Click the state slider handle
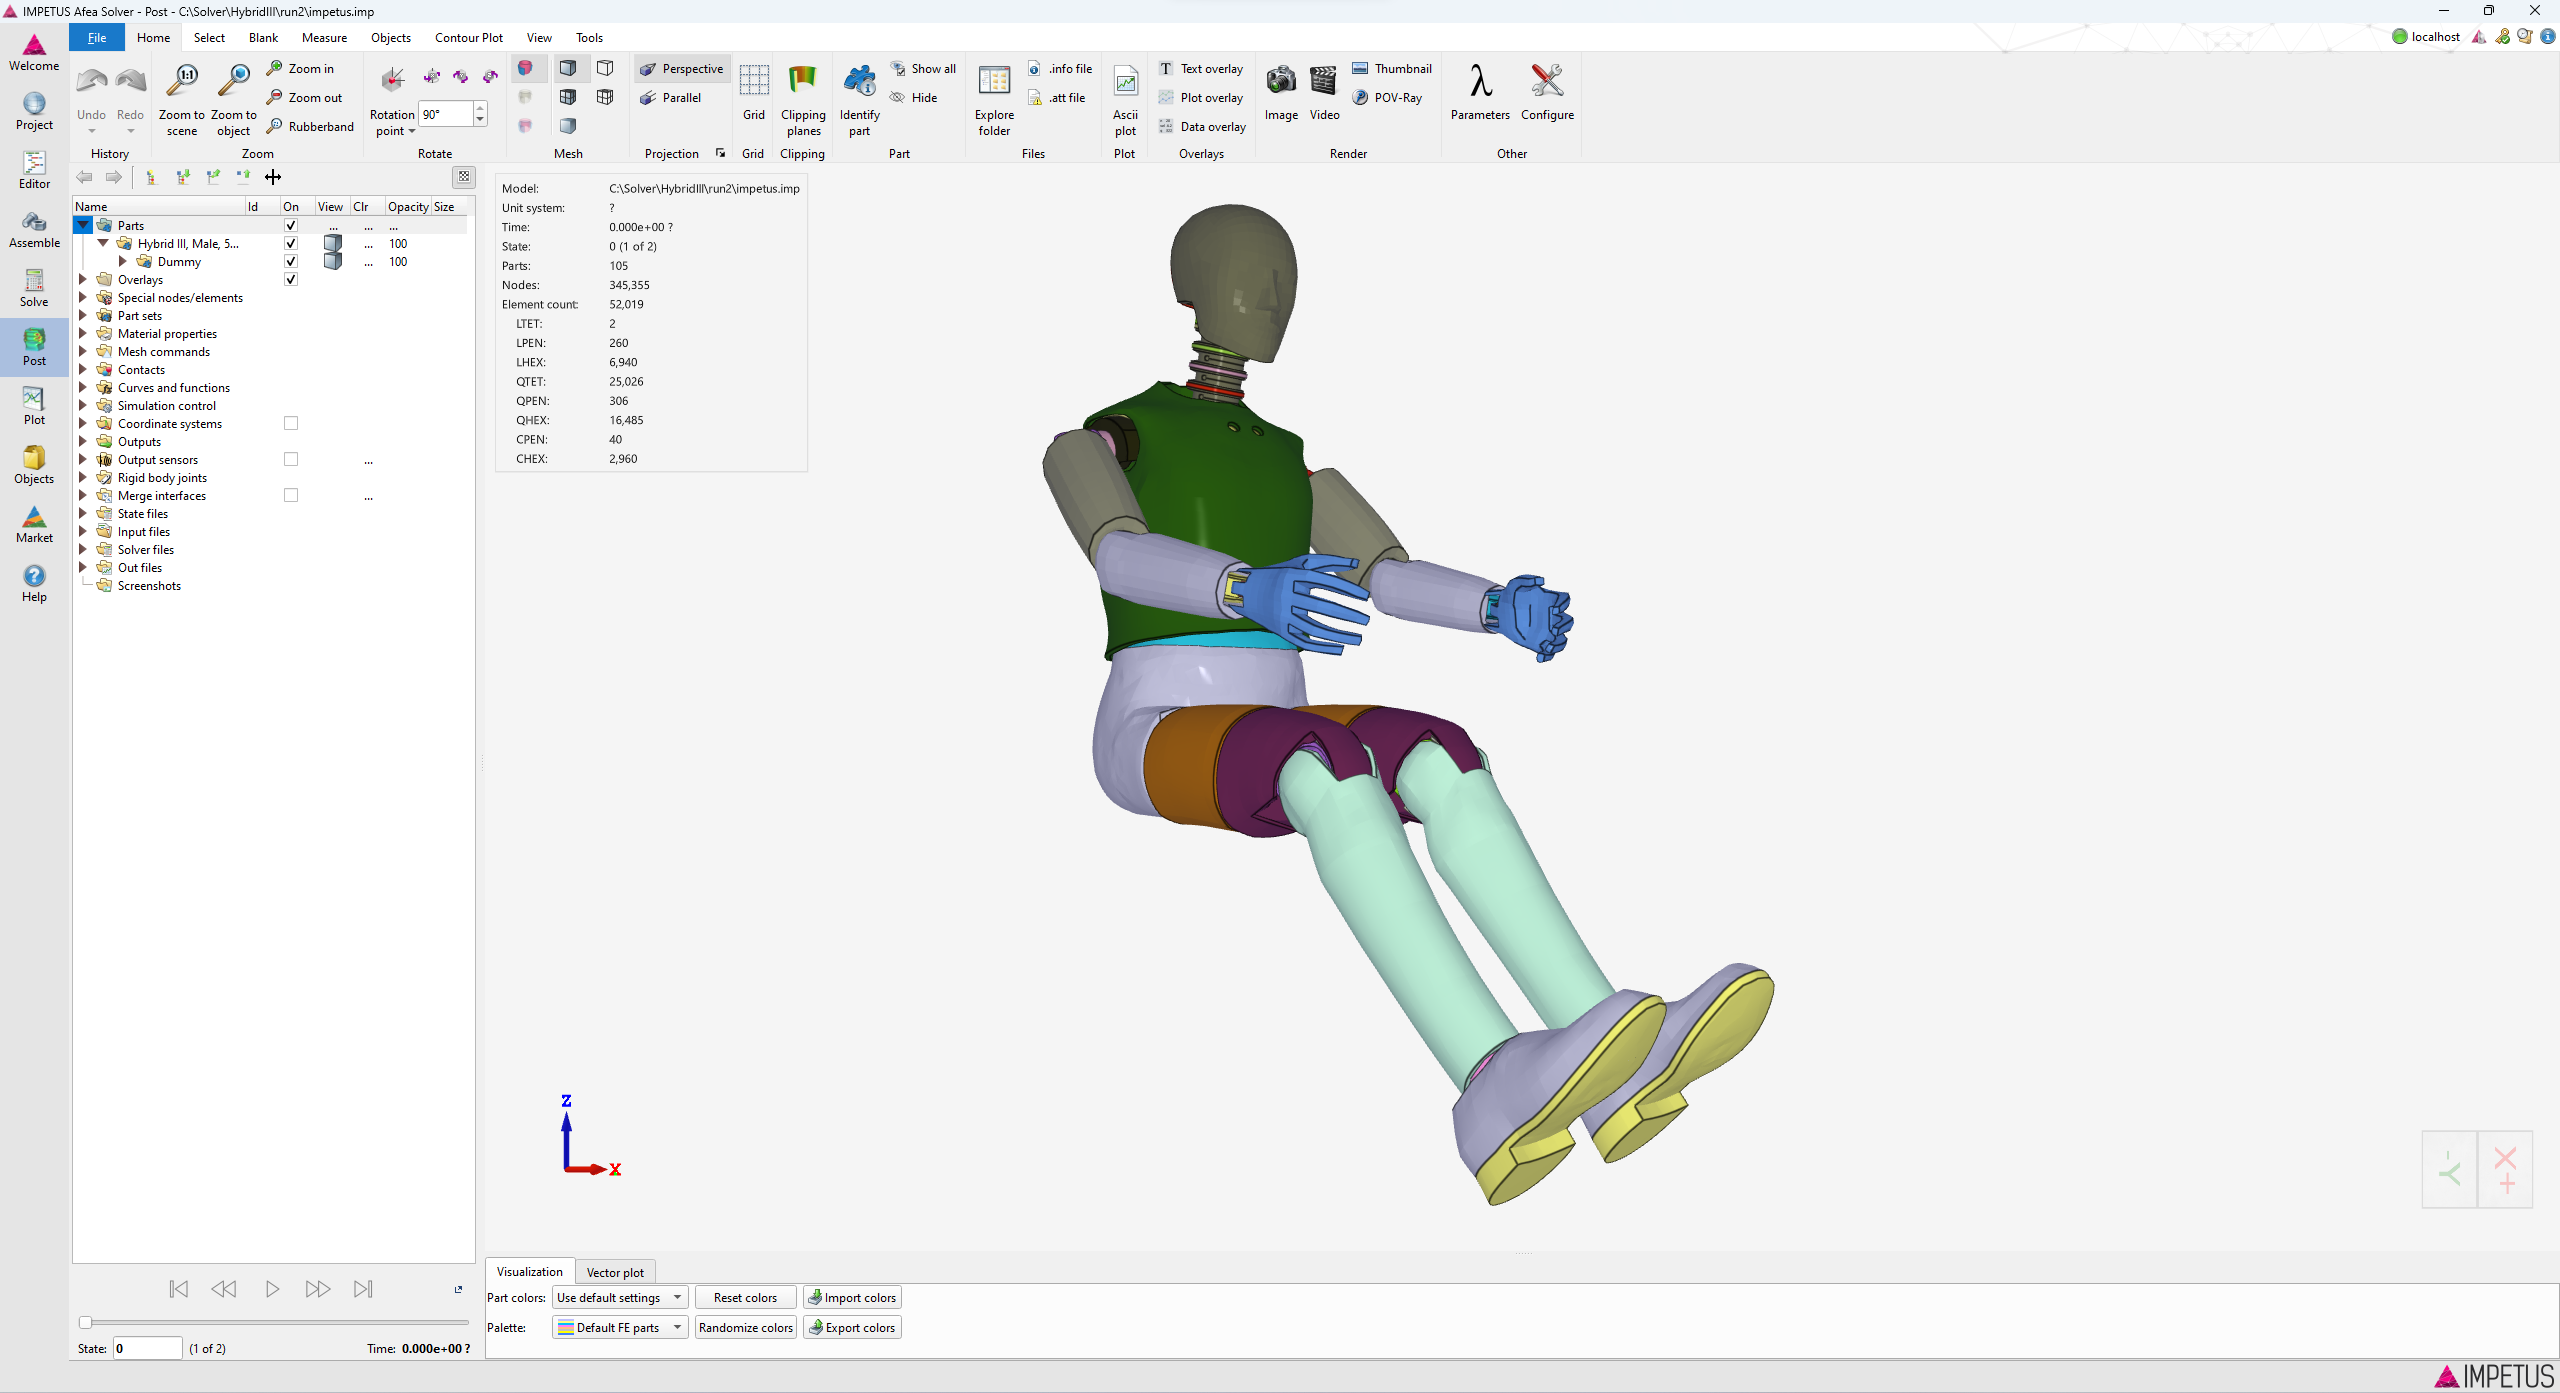 click(x=86, y=1322)
